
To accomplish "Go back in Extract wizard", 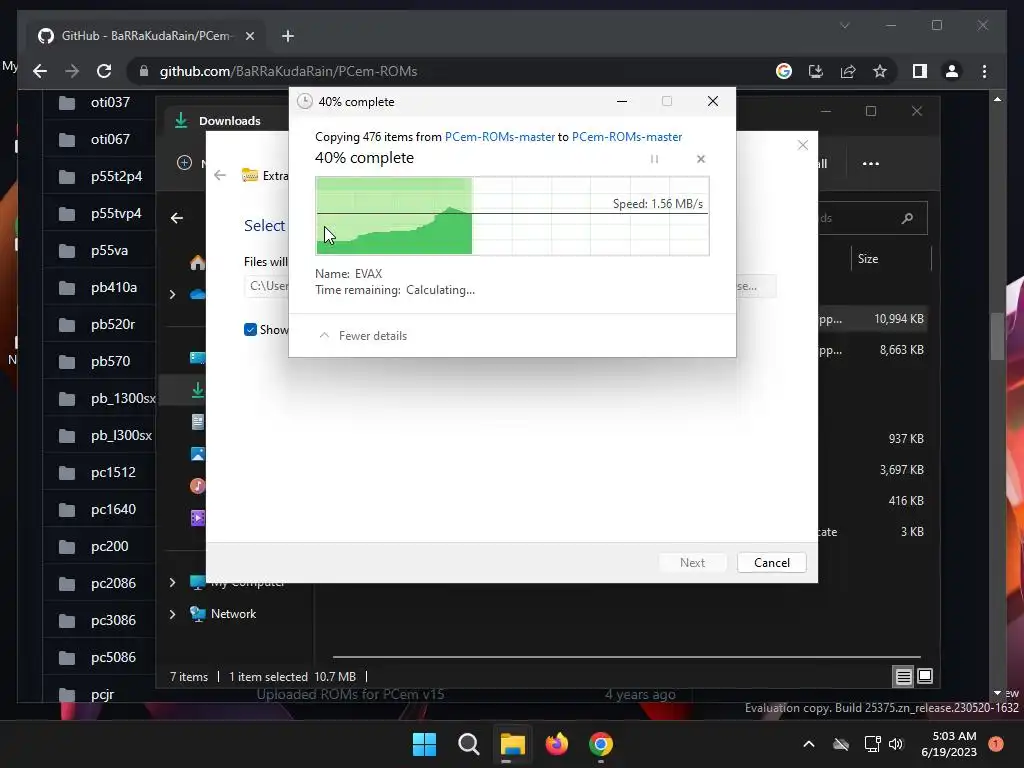I will coord(220,175).
